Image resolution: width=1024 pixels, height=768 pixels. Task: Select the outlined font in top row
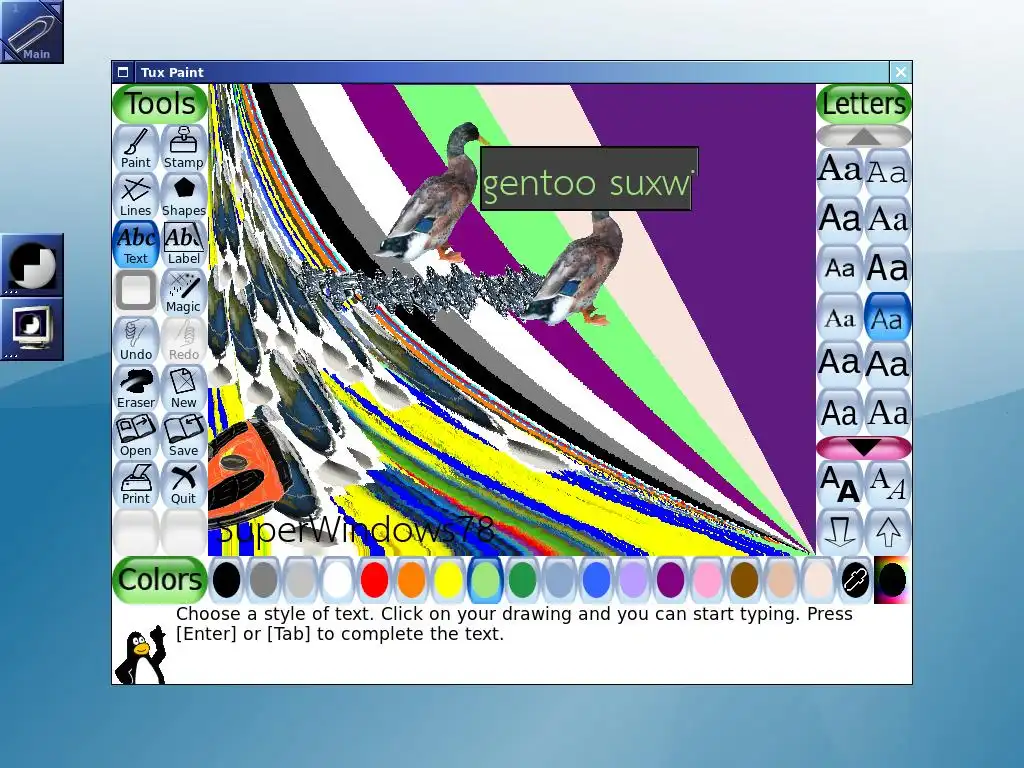click(888, 172)
